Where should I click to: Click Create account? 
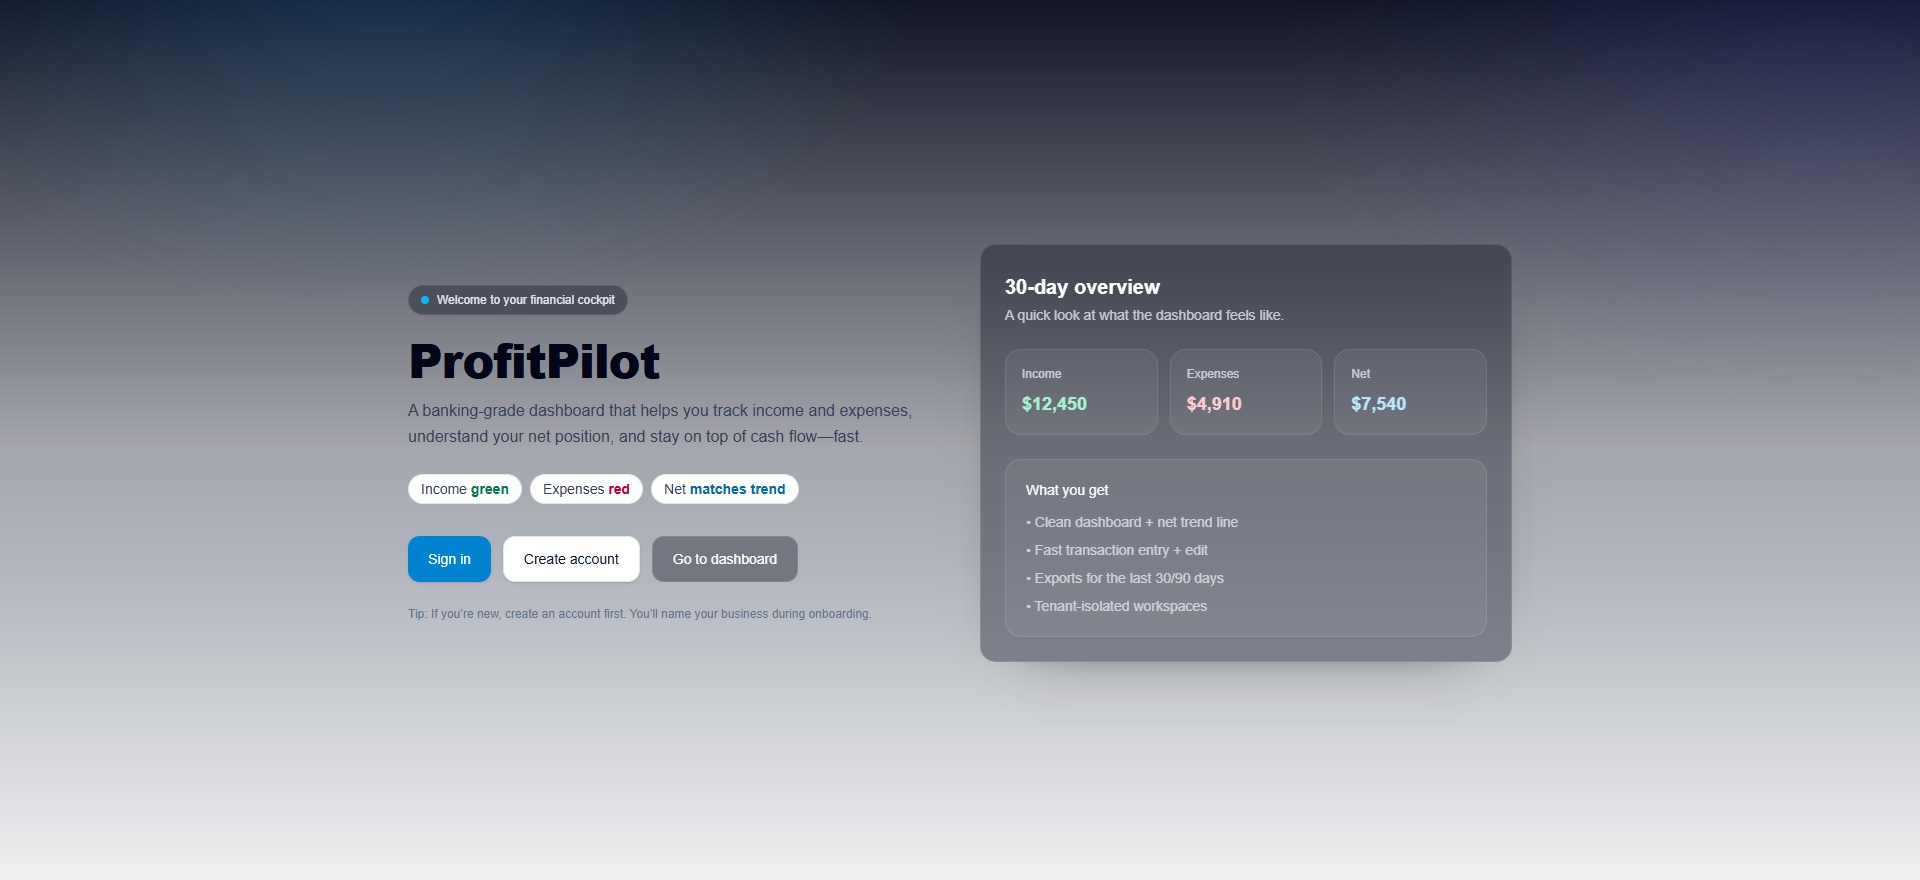click(571, 558)
